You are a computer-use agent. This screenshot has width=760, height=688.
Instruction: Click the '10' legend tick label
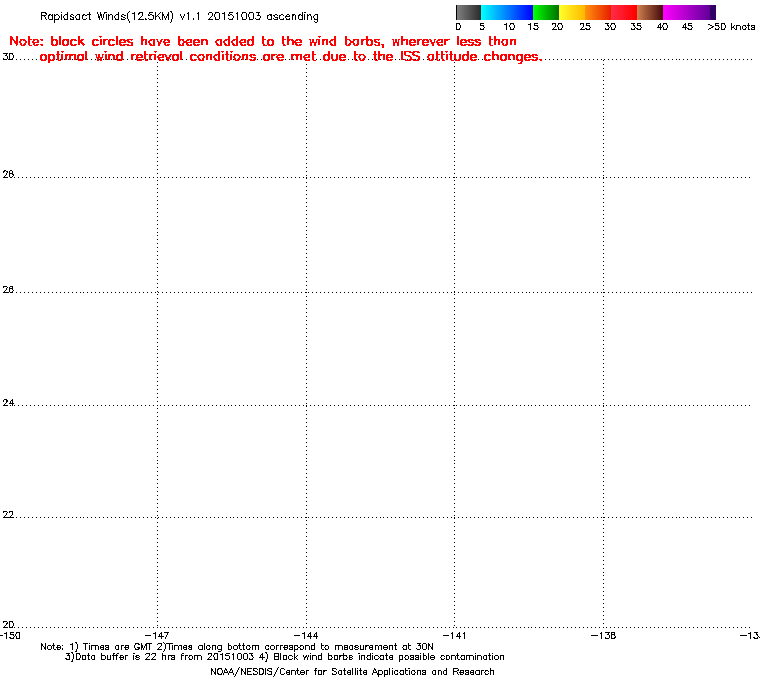coord(509,27)
